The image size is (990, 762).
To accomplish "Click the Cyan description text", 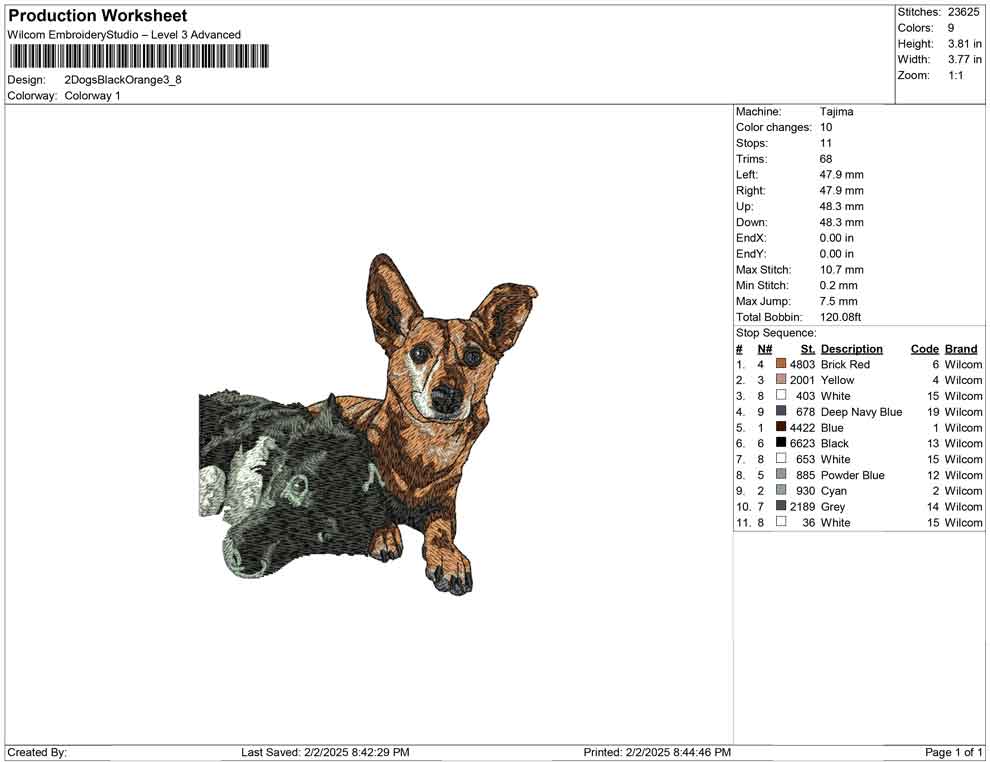I will 834,491.
